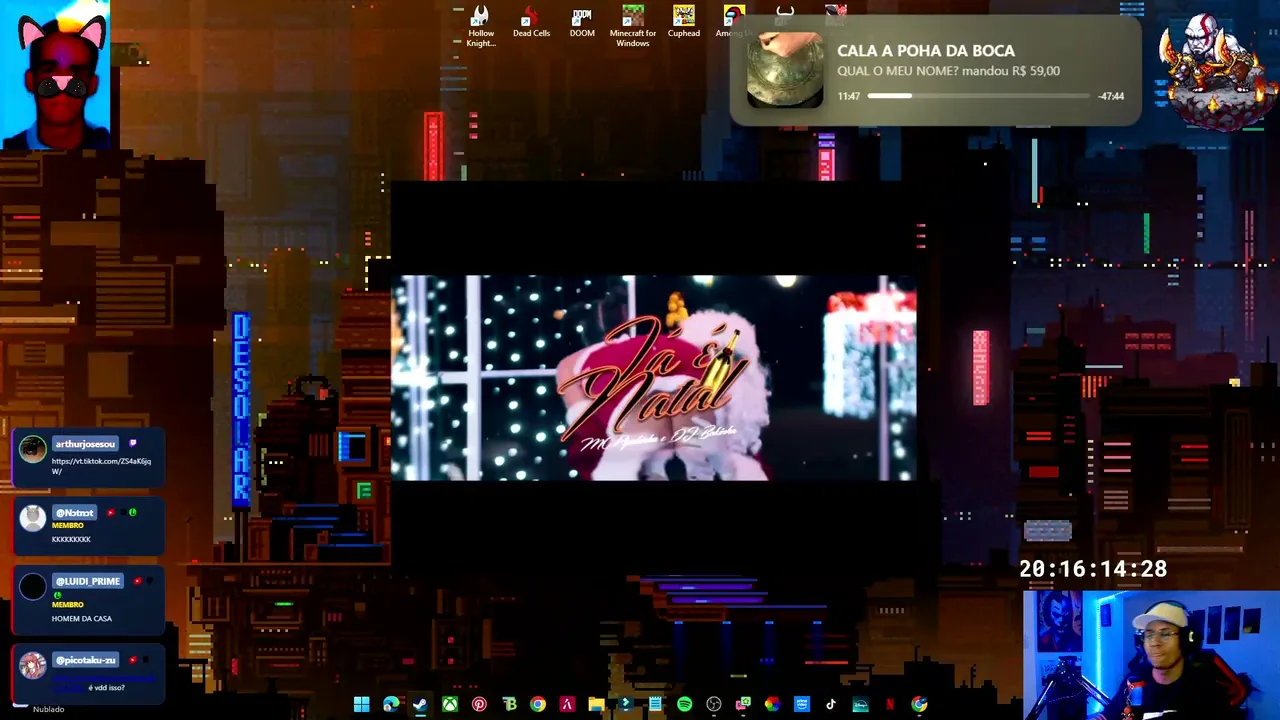Screen dimensions: 1280x720
Task: Click the CALA A POHA DA BOCA title
Action: (x=926, y=51)
